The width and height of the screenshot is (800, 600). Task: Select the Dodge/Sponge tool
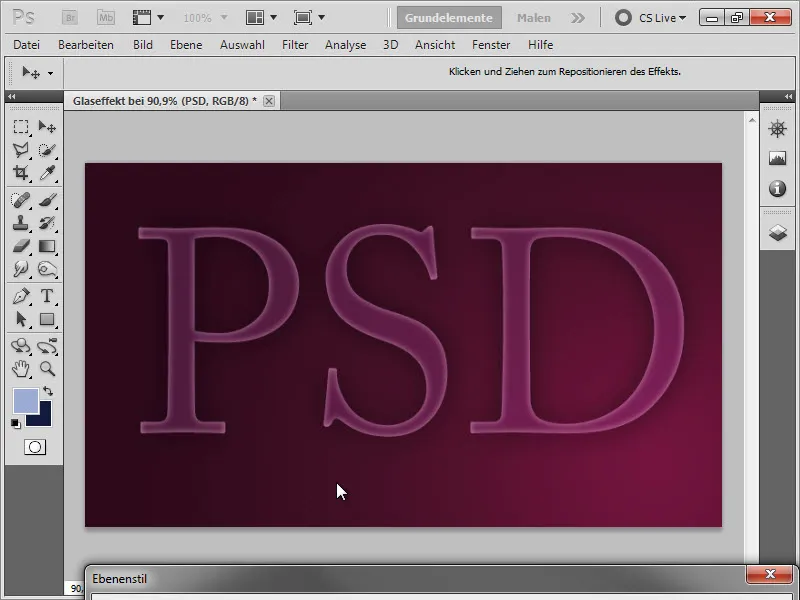47,269
